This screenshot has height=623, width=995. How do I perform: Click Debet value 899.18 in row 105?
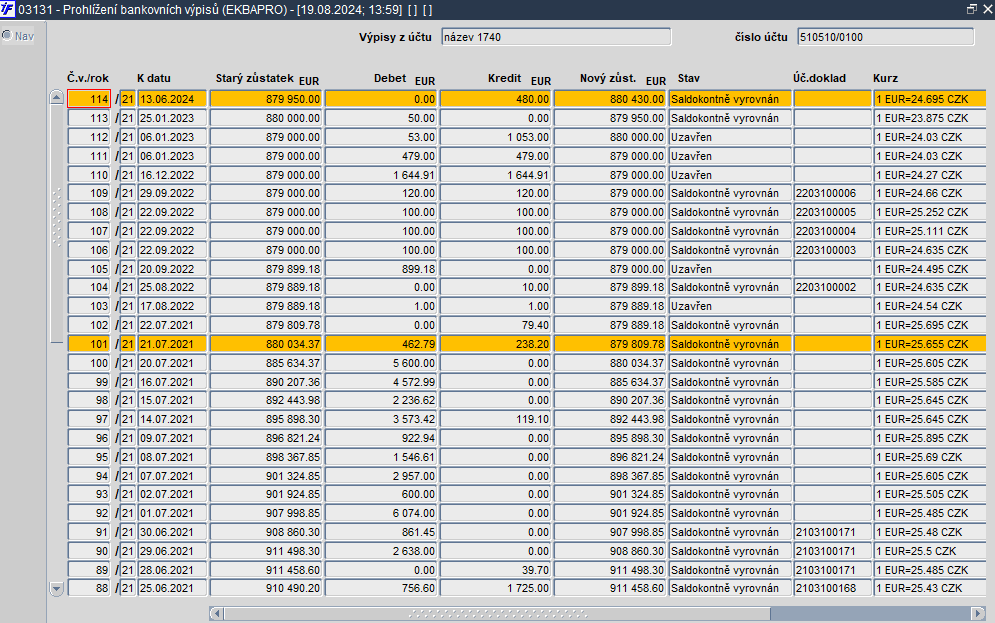[x=381, y=269]
